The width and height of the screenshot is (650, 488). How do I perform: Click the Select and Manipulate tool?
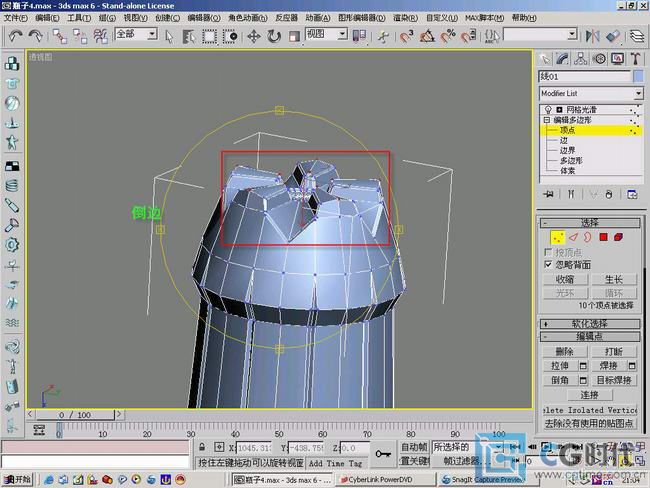click(383, 36)
